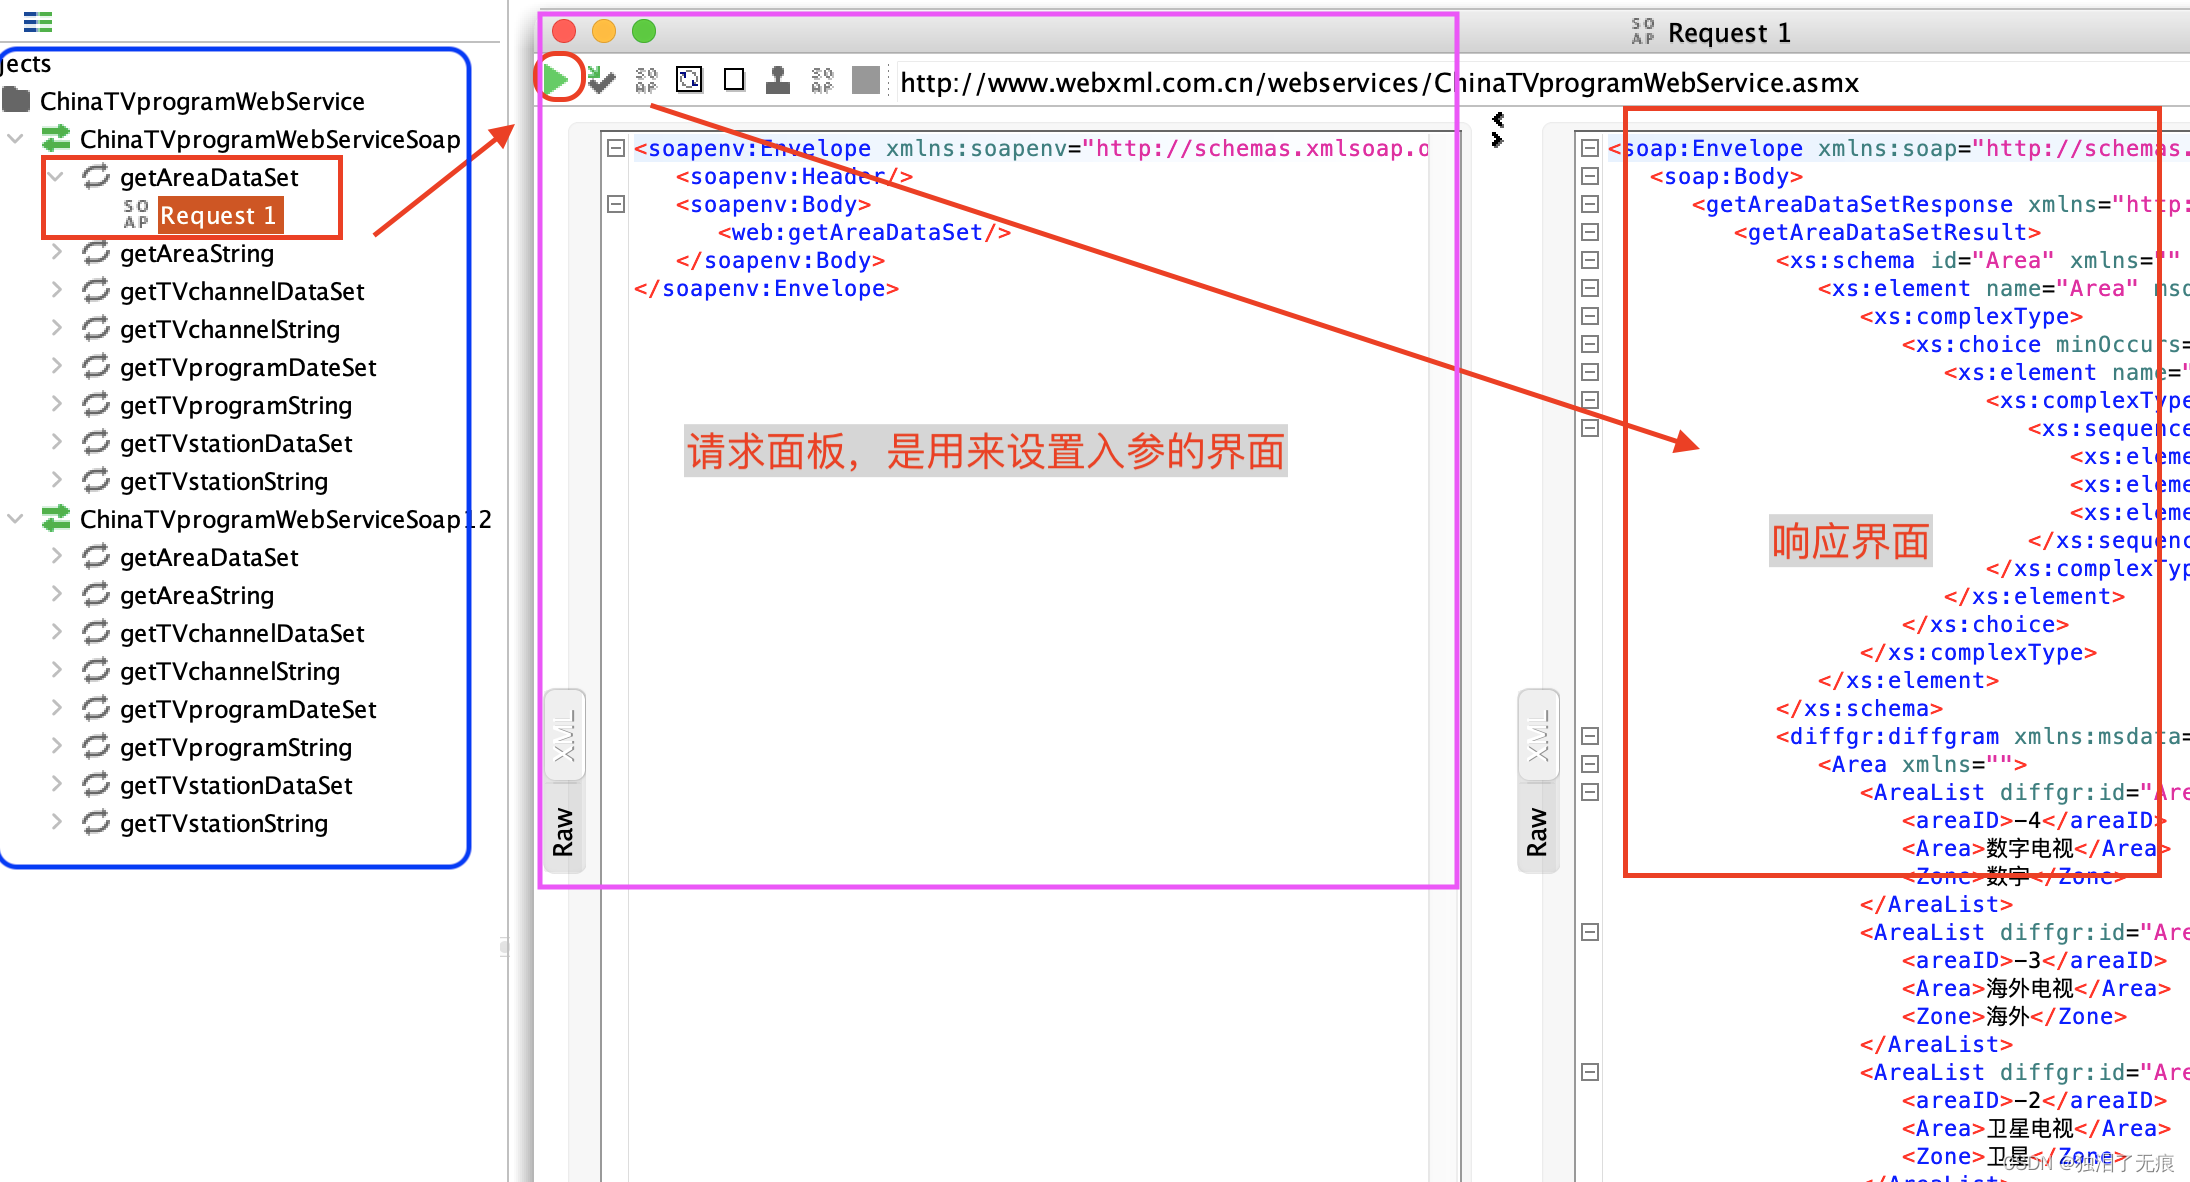Expand the getAreaString operation under Soap

tap(57, 253)
